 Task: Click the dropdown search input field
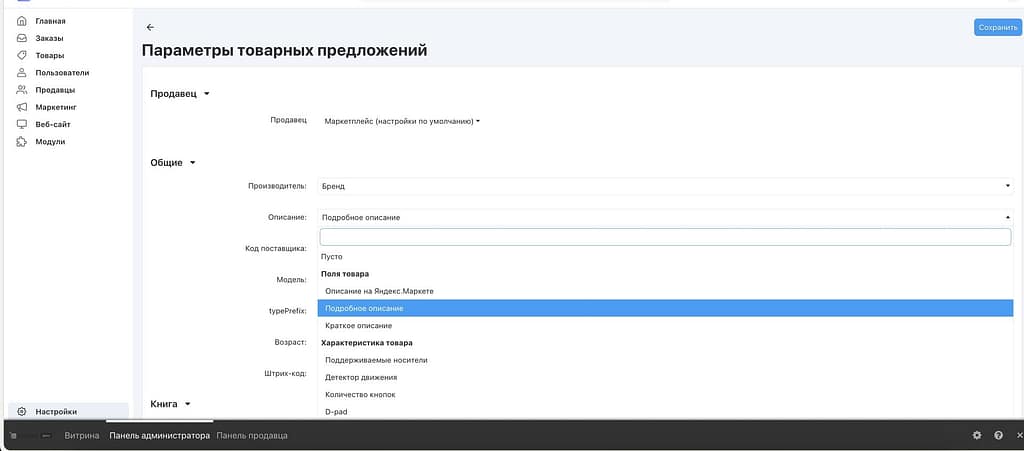(665, 237)
